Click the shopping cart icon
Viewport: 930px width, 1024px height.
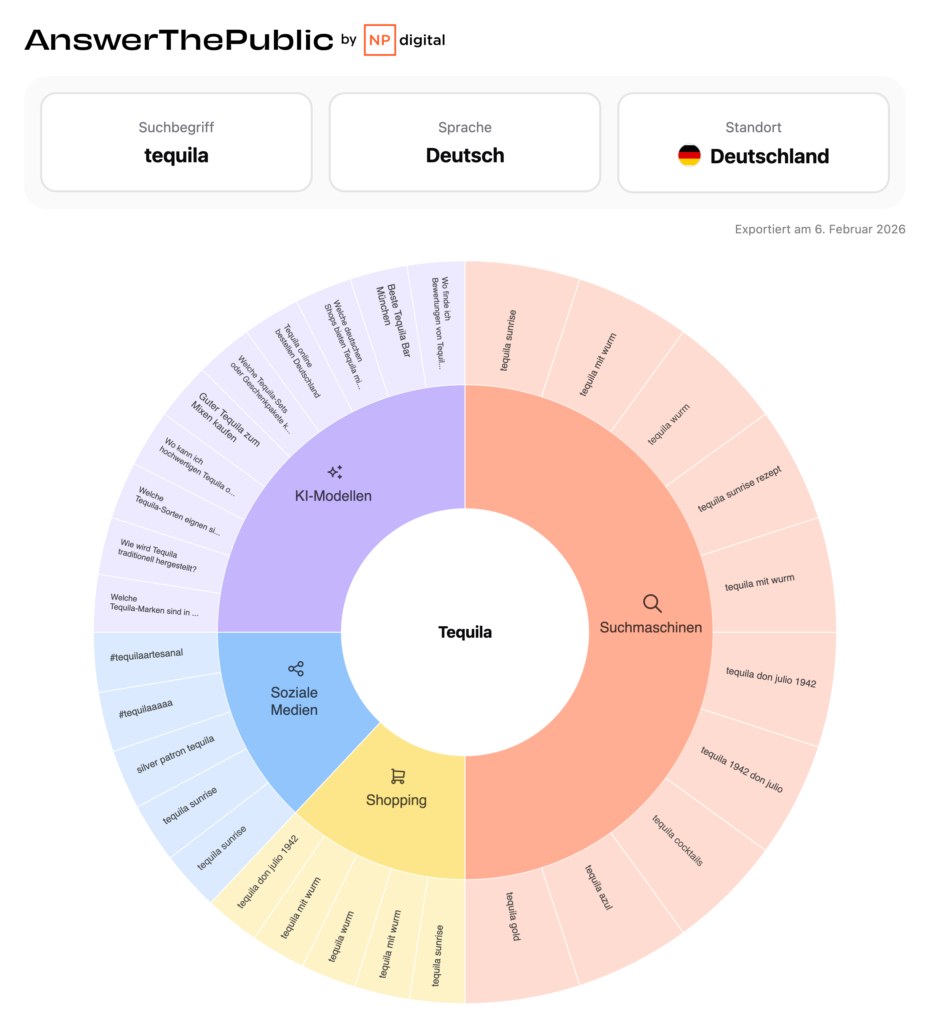tap(397, 776)
